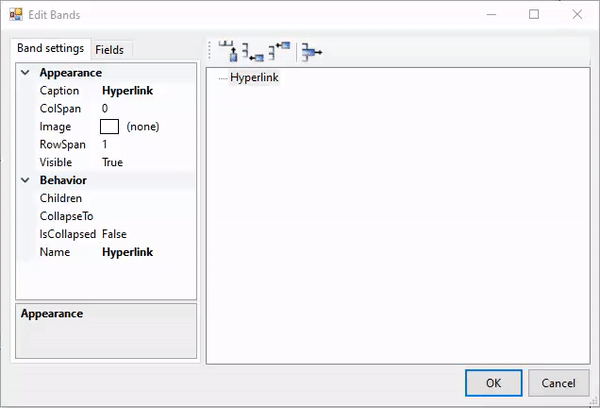Screen dimensions: 600x408
Task: Click the Edit Bands window title icon
Action: (16, 15)
